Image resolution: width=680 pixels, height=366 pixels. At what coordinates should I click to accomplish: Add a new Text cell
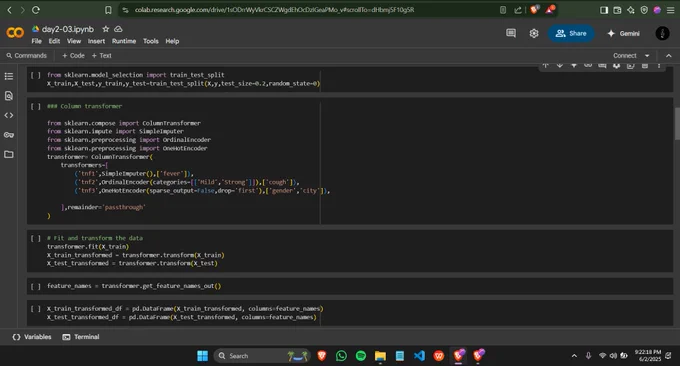coord(101,56)
